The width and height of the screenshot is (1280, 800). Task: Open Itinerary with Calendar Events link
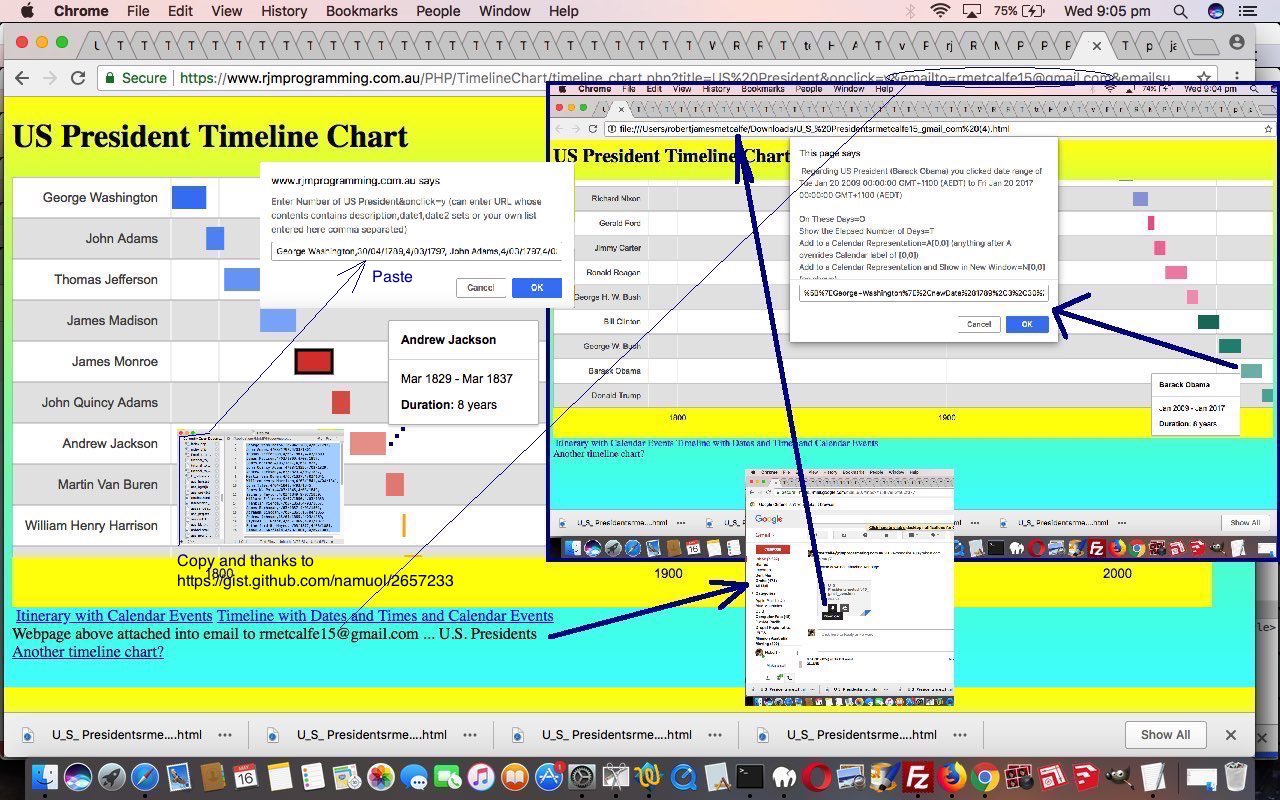[x=114, y=616]
